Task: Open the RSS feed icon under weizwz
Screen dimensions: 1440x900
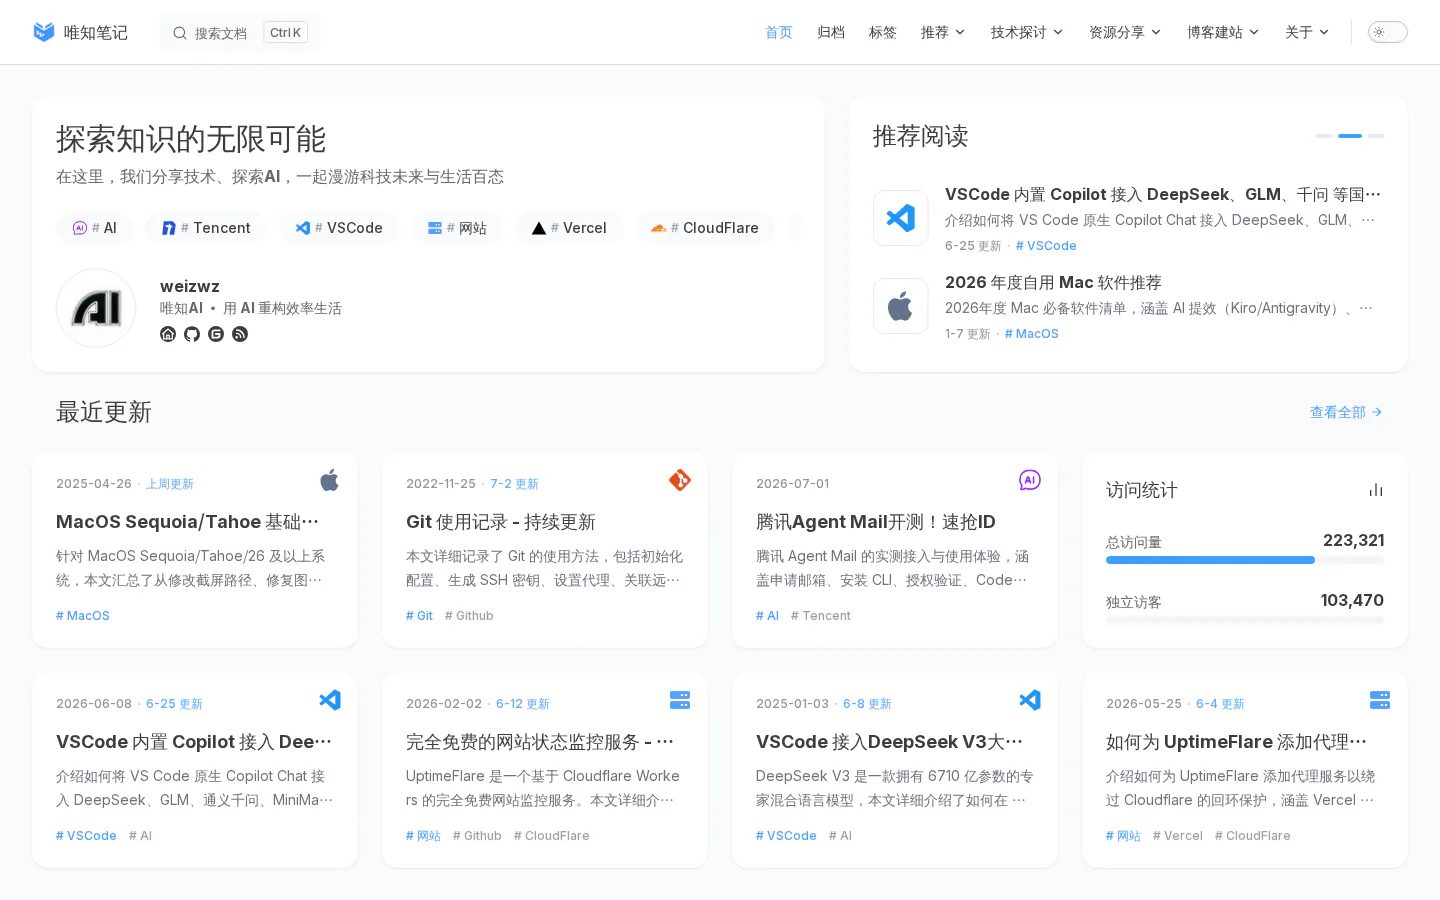Action: coord(240,334)
